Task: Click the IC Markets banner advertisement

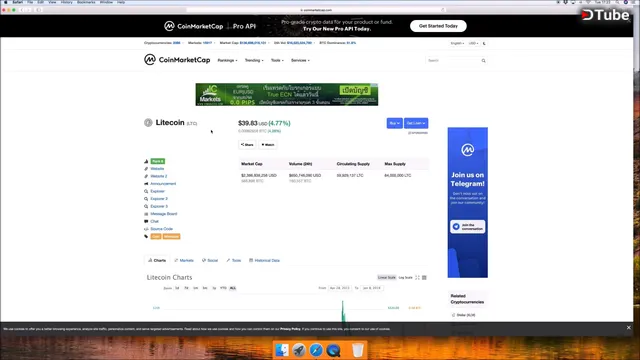Action: (287, 95)
